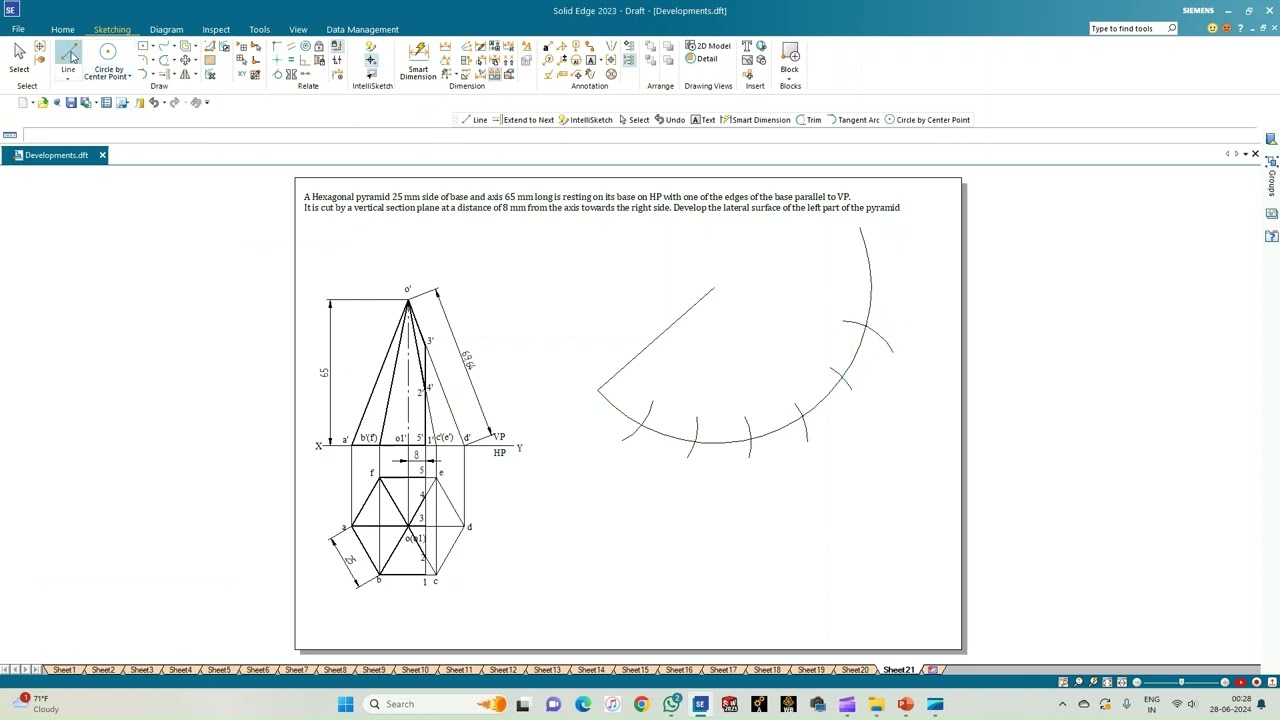1280x720 pixels.
Task: Click the New document icon
Action: [24, 102]
